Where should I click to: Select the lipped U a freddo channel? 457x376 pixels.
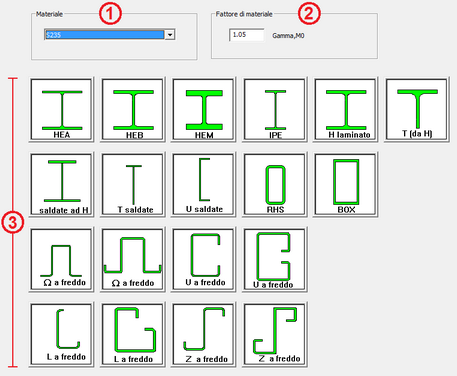coord(275,260)
